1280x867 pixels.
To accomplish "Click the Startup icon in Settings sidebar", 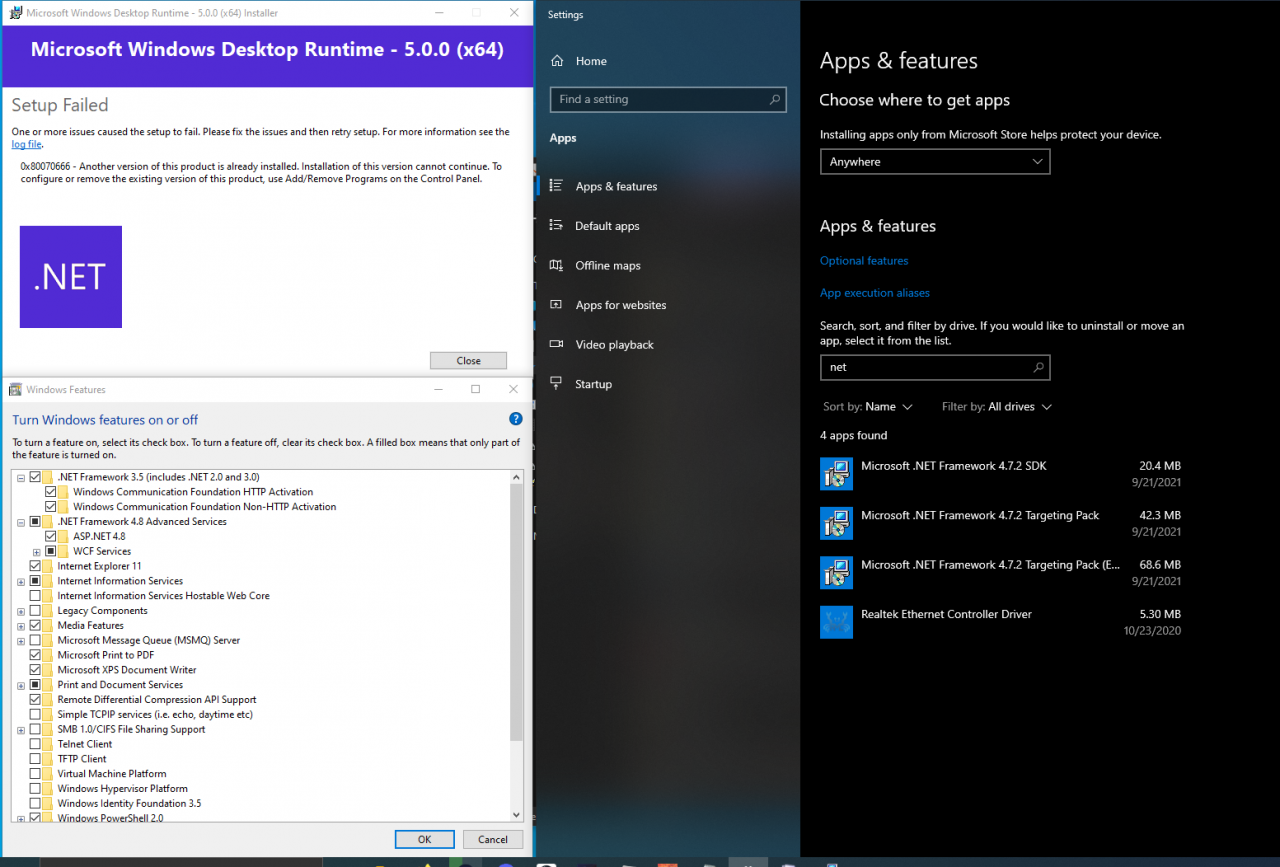I will (557, 384).
